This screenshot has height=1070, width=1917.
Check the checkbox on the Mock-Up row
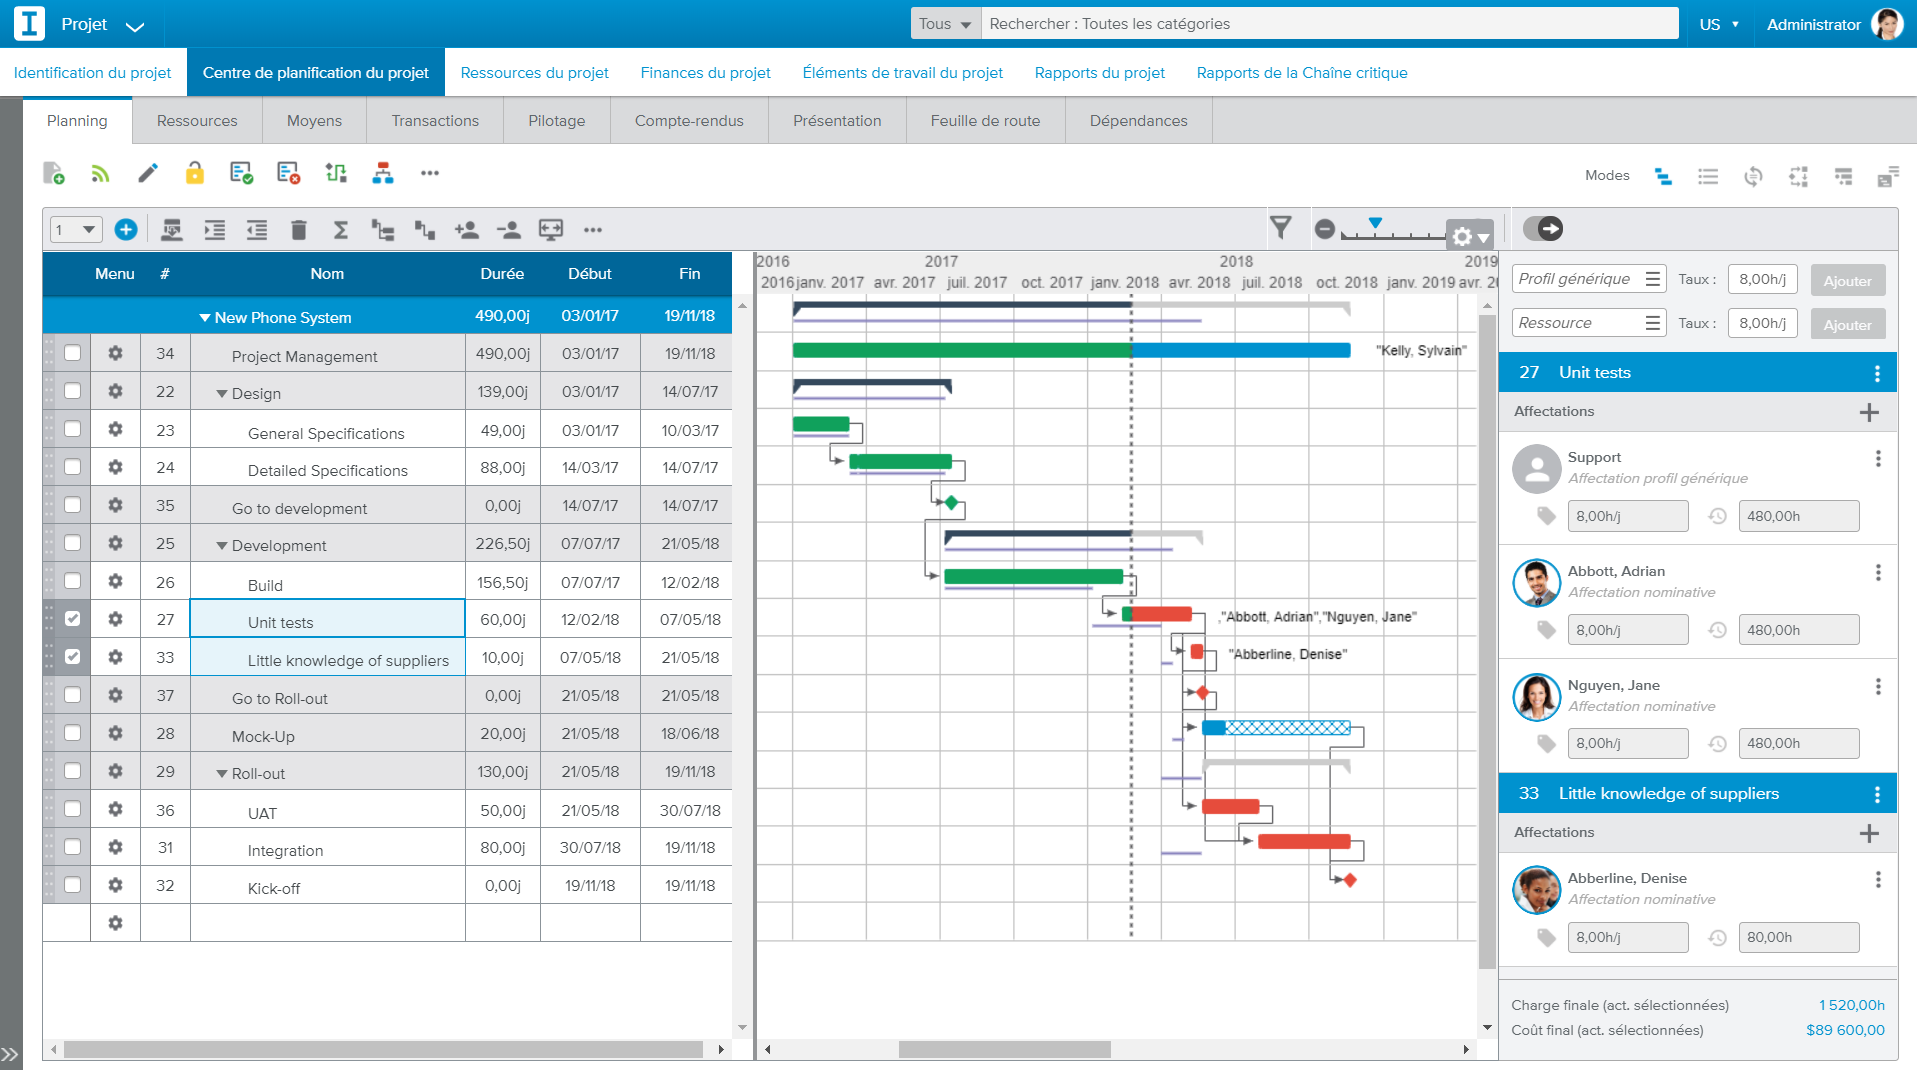pyautogui.click(x=71, y=733)
